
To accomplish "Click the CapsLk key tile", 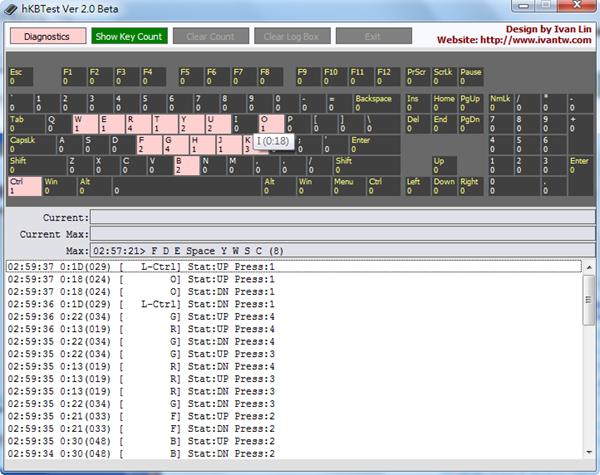I will tap(29, 145).
